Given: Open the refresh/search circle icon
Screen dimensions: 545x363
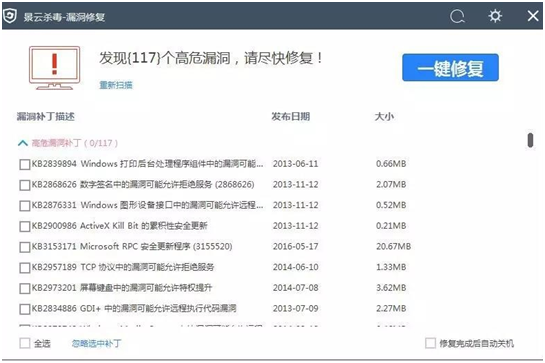Looking at the screenshot, I should coord(457,16).
